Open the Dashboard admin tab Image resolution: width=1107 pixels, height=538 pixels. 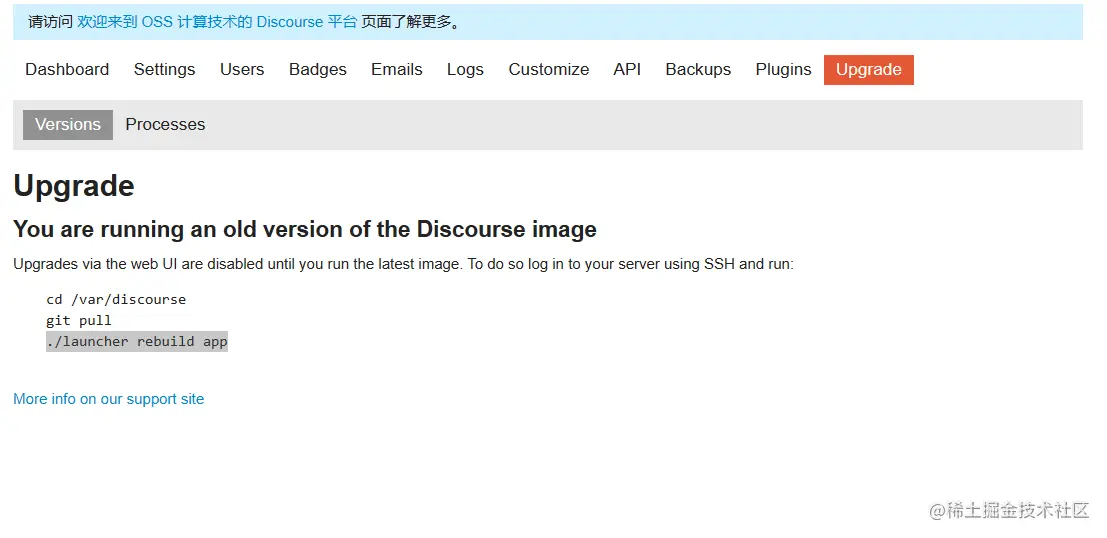click(x=67, y=70)
